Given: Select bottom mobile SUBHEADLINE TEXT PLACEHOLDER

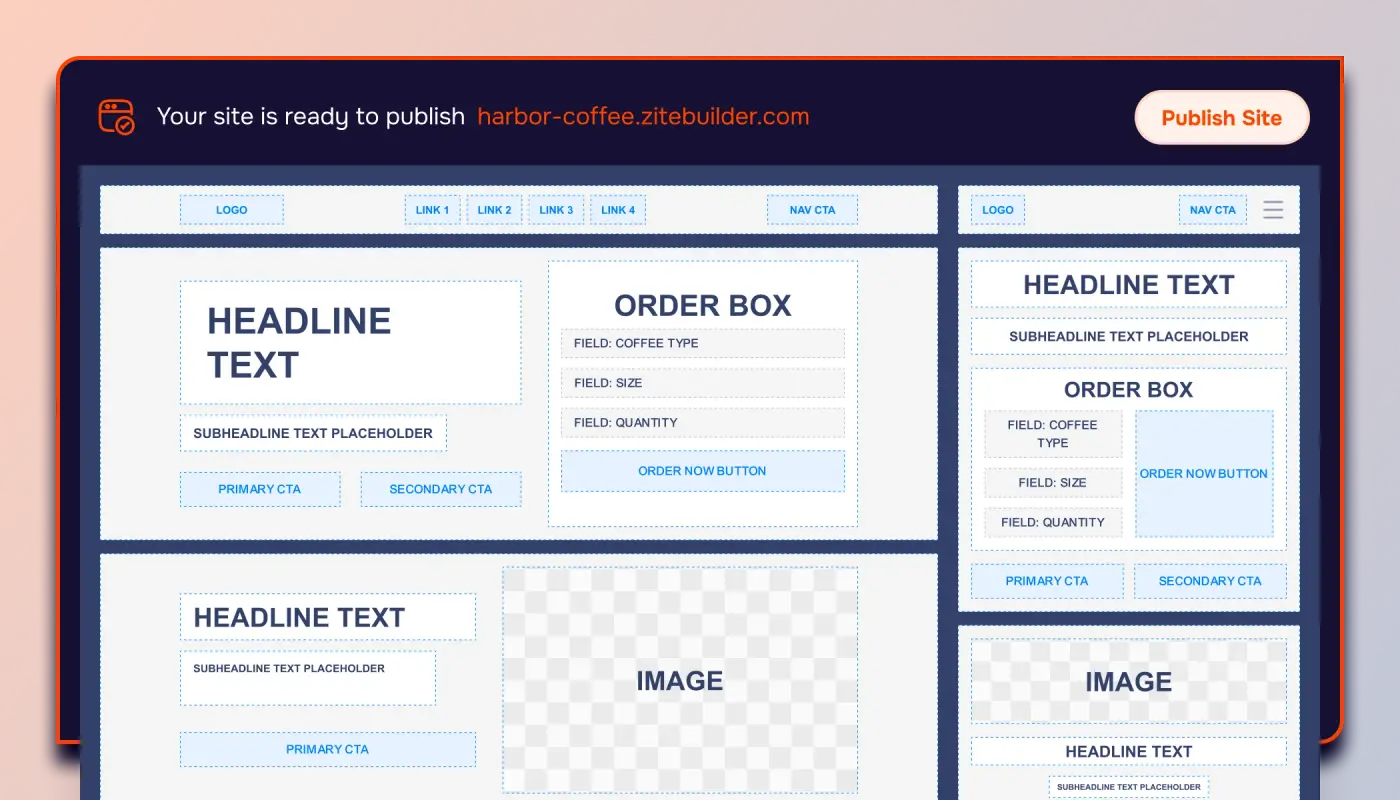Looking at the screenshot, I should tap(1129, 787).
